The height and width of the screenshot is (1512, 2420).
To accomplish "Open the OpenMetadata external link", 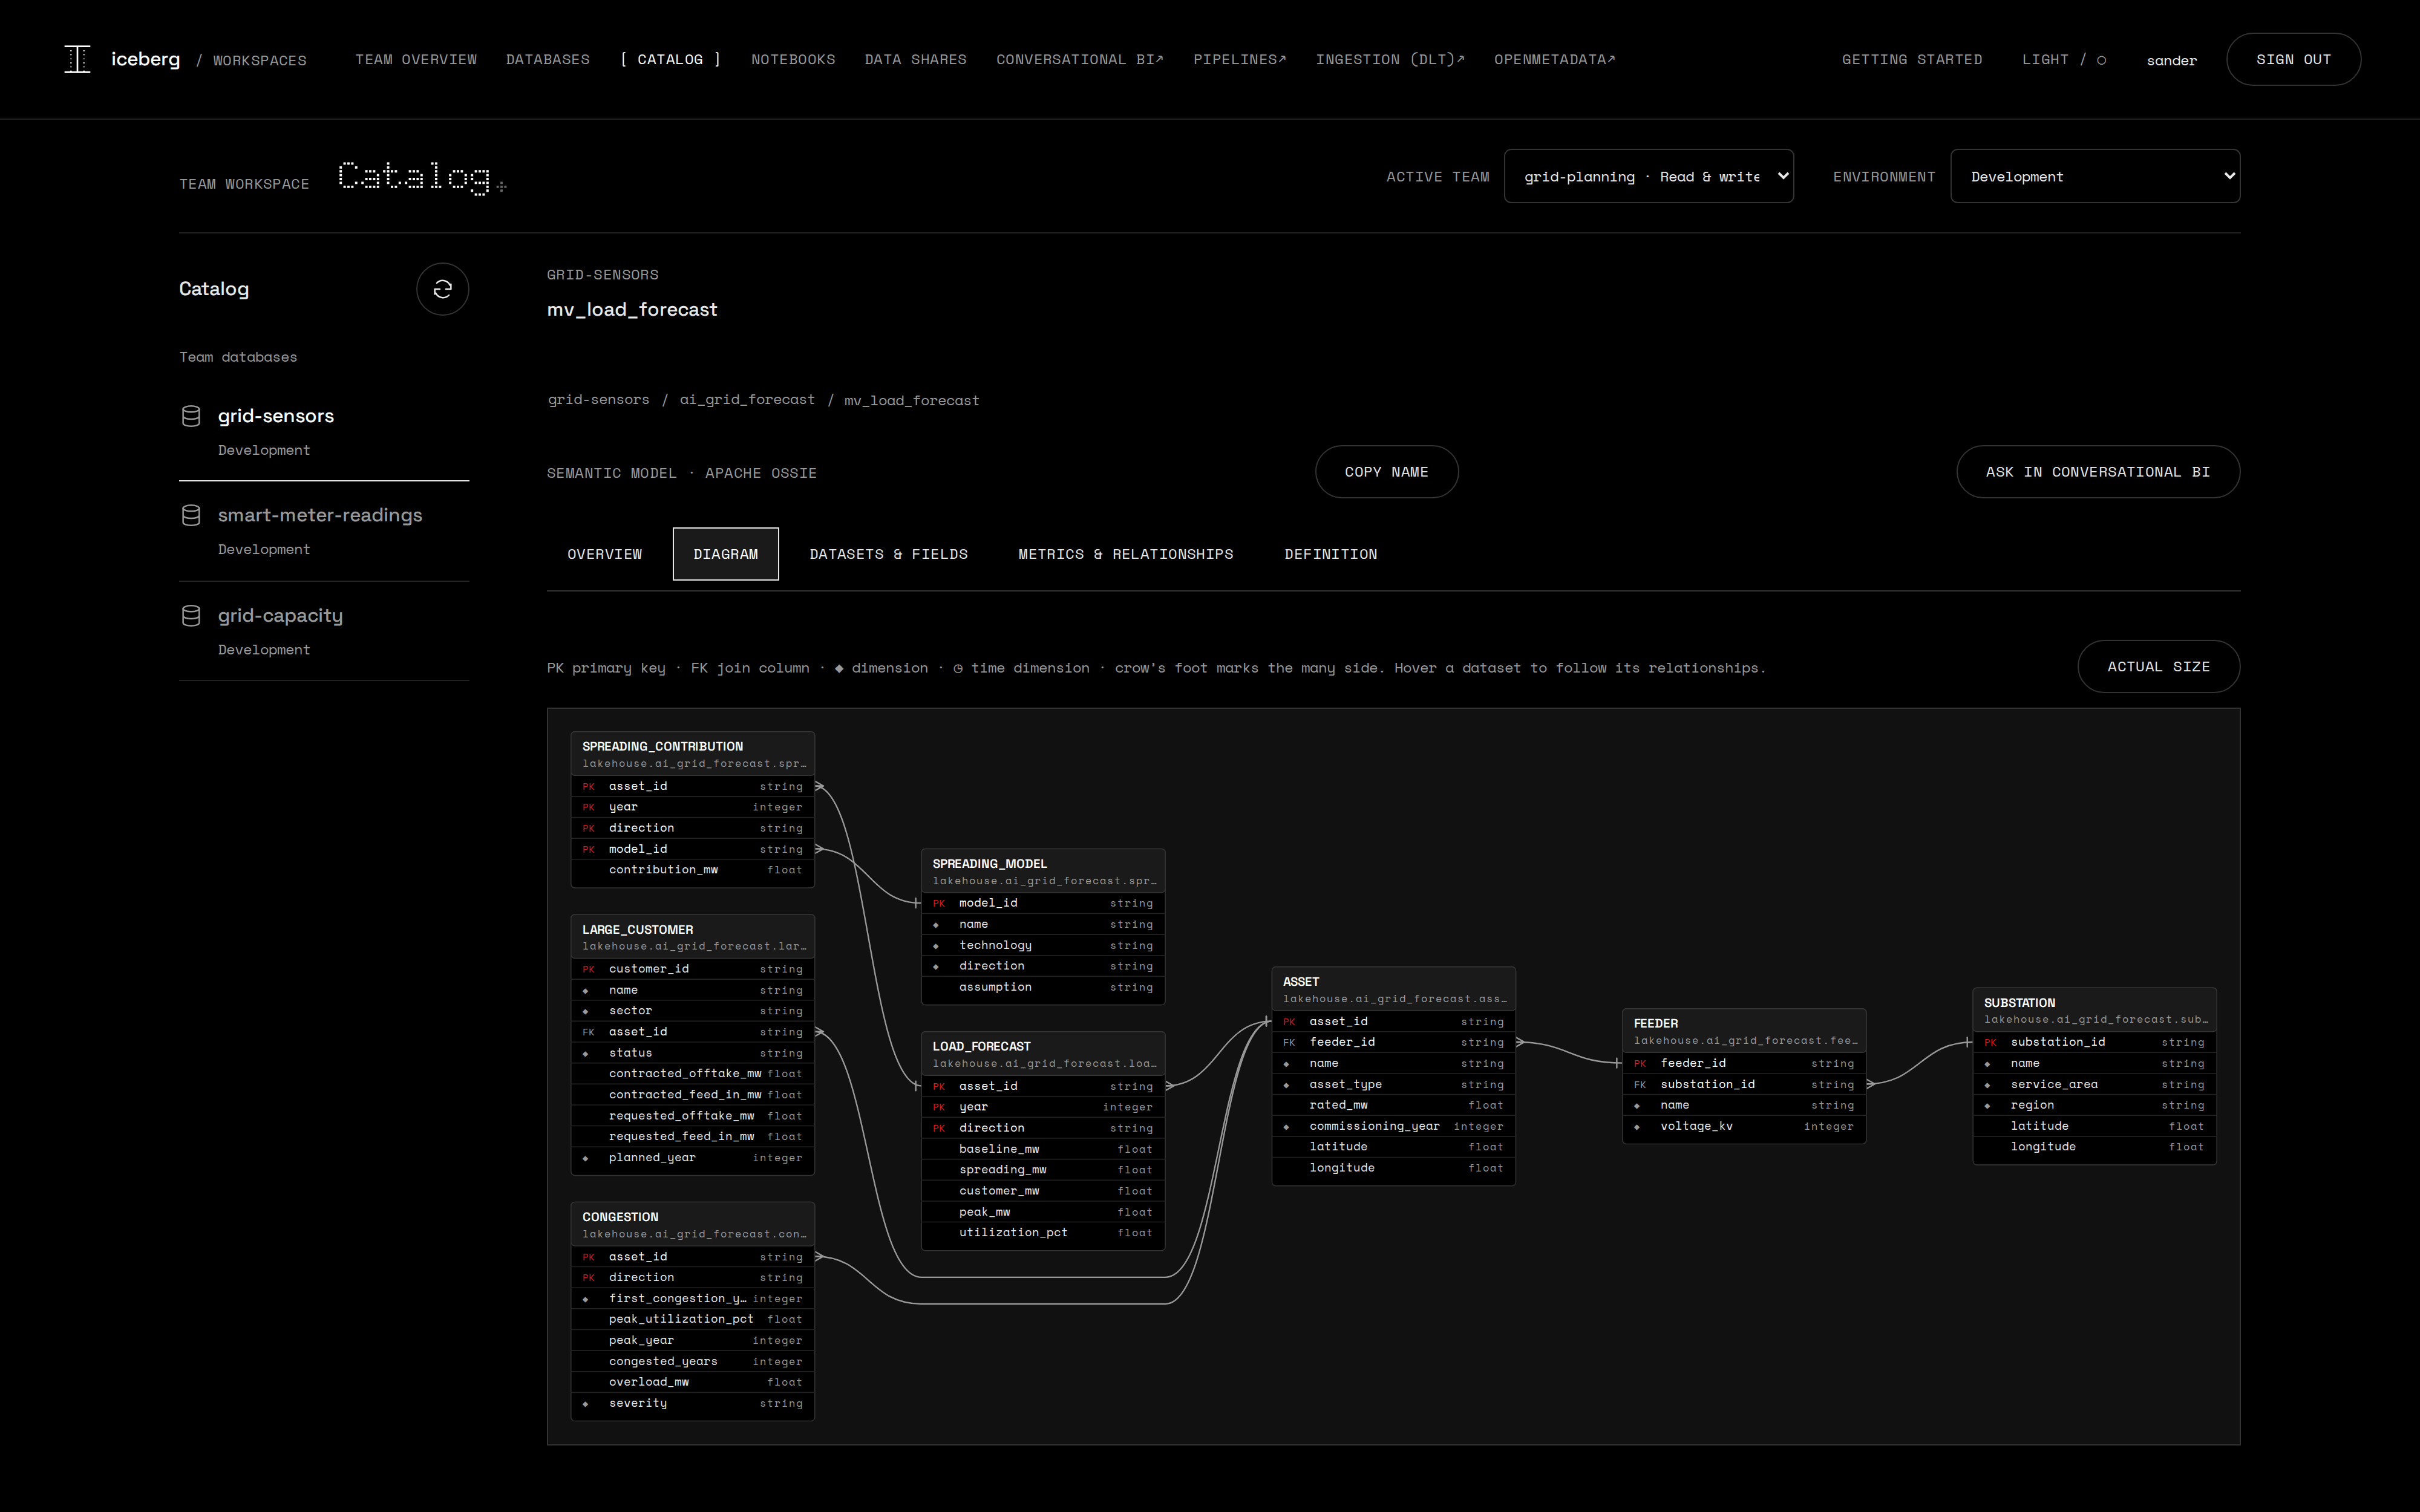I will (x=1555, y=59).
